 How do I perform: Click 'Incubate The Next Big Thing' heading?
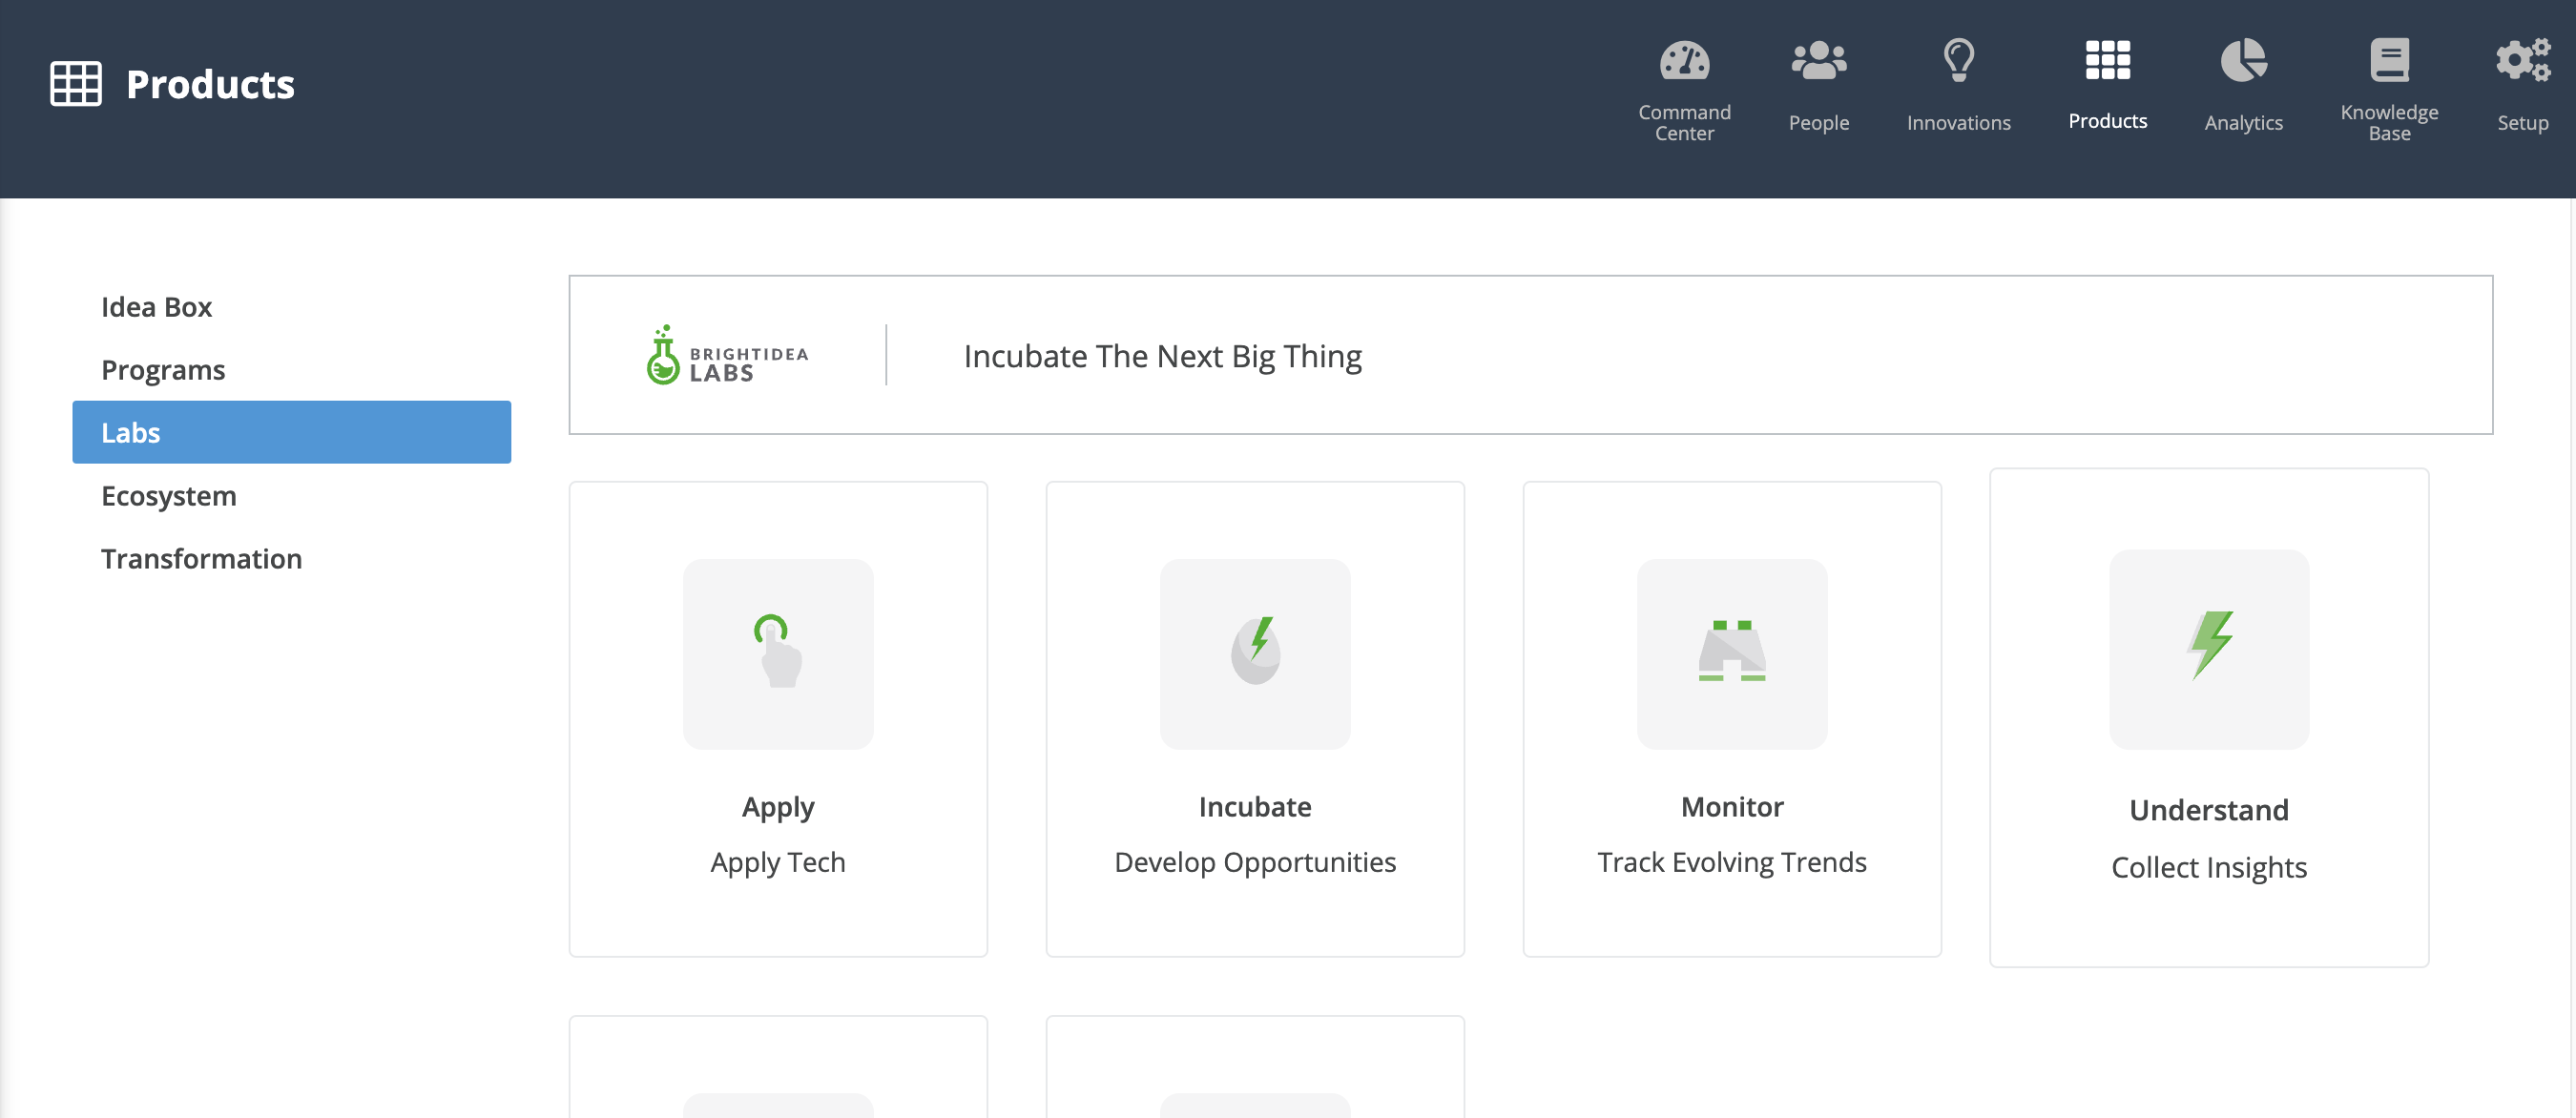pyautogui.click(x=1162, y=356)
